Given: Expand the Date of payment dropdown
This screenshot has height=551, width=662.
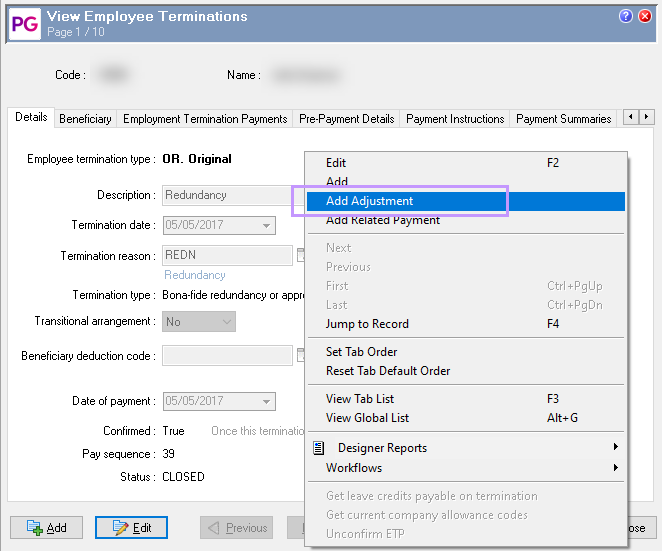Looking at the screenshot, I should coord(267,402).
